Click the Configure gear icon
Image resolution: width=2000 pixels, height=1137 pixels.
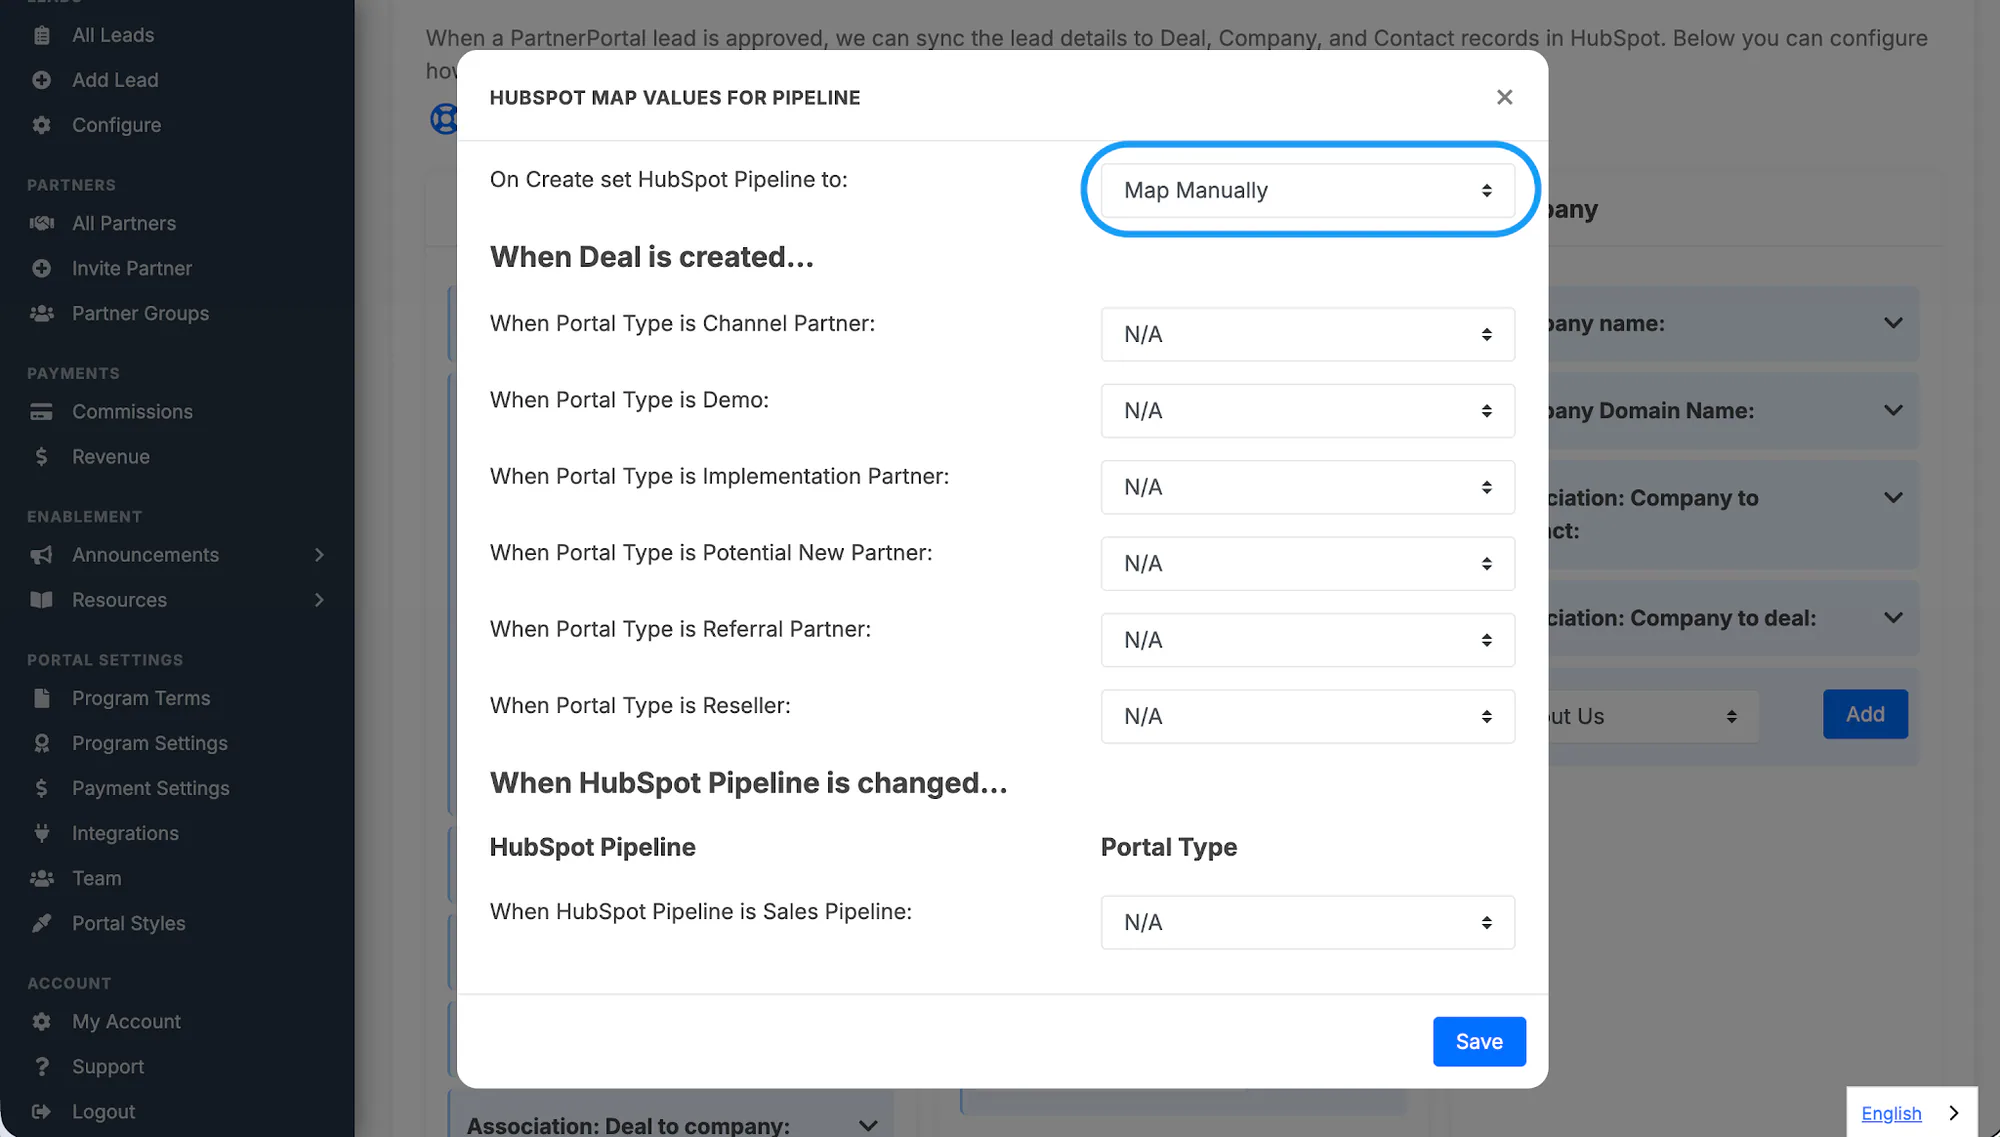(41, 125)
